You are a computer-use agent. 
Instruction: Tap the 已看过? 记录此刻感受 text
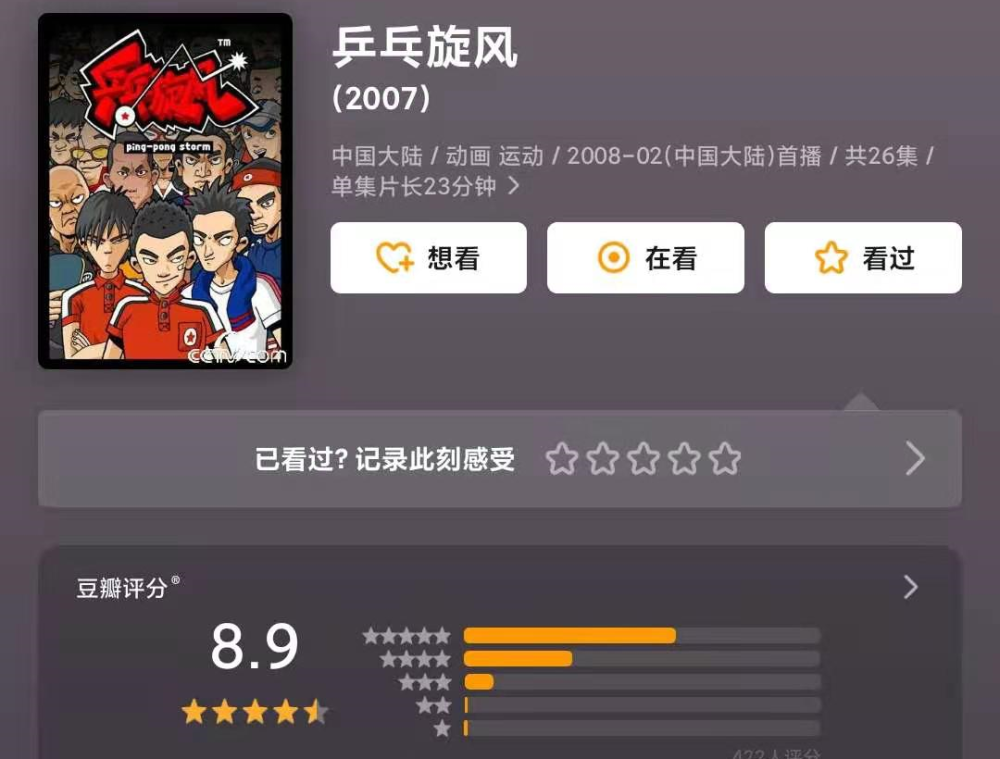click(x=385, y=459)
